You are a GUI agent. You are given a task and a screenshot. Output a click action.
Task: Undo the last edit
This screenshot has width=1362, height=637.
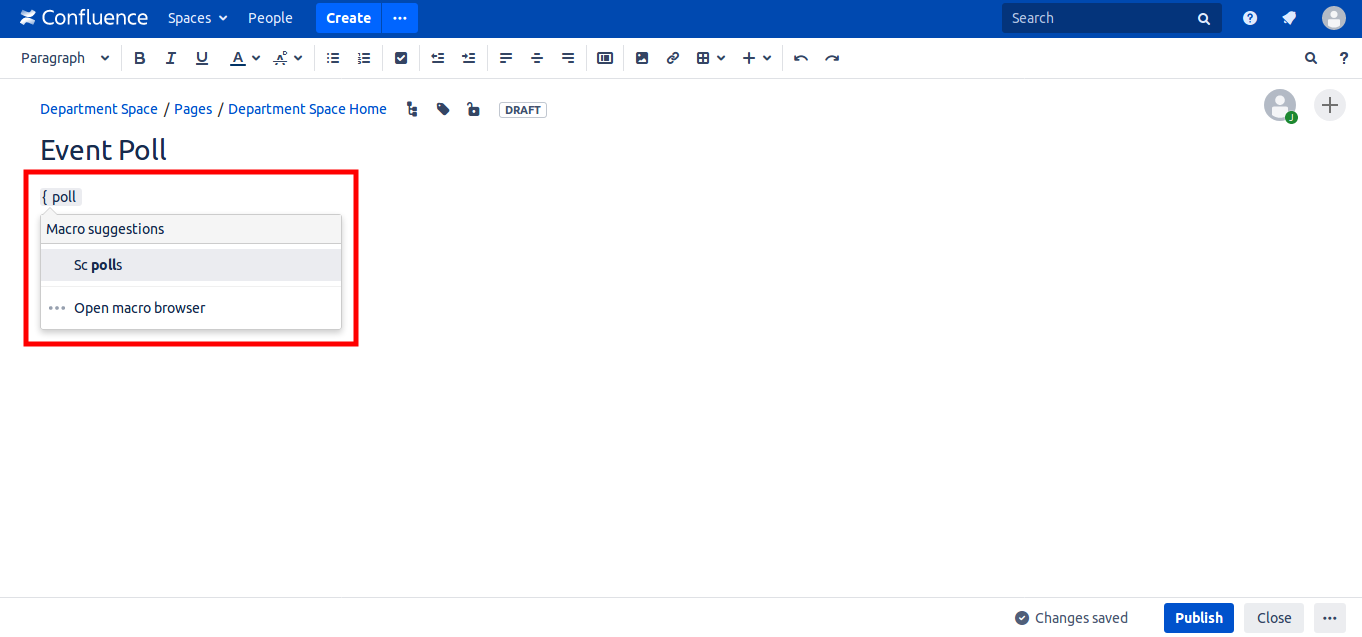[x=801, y=58]
